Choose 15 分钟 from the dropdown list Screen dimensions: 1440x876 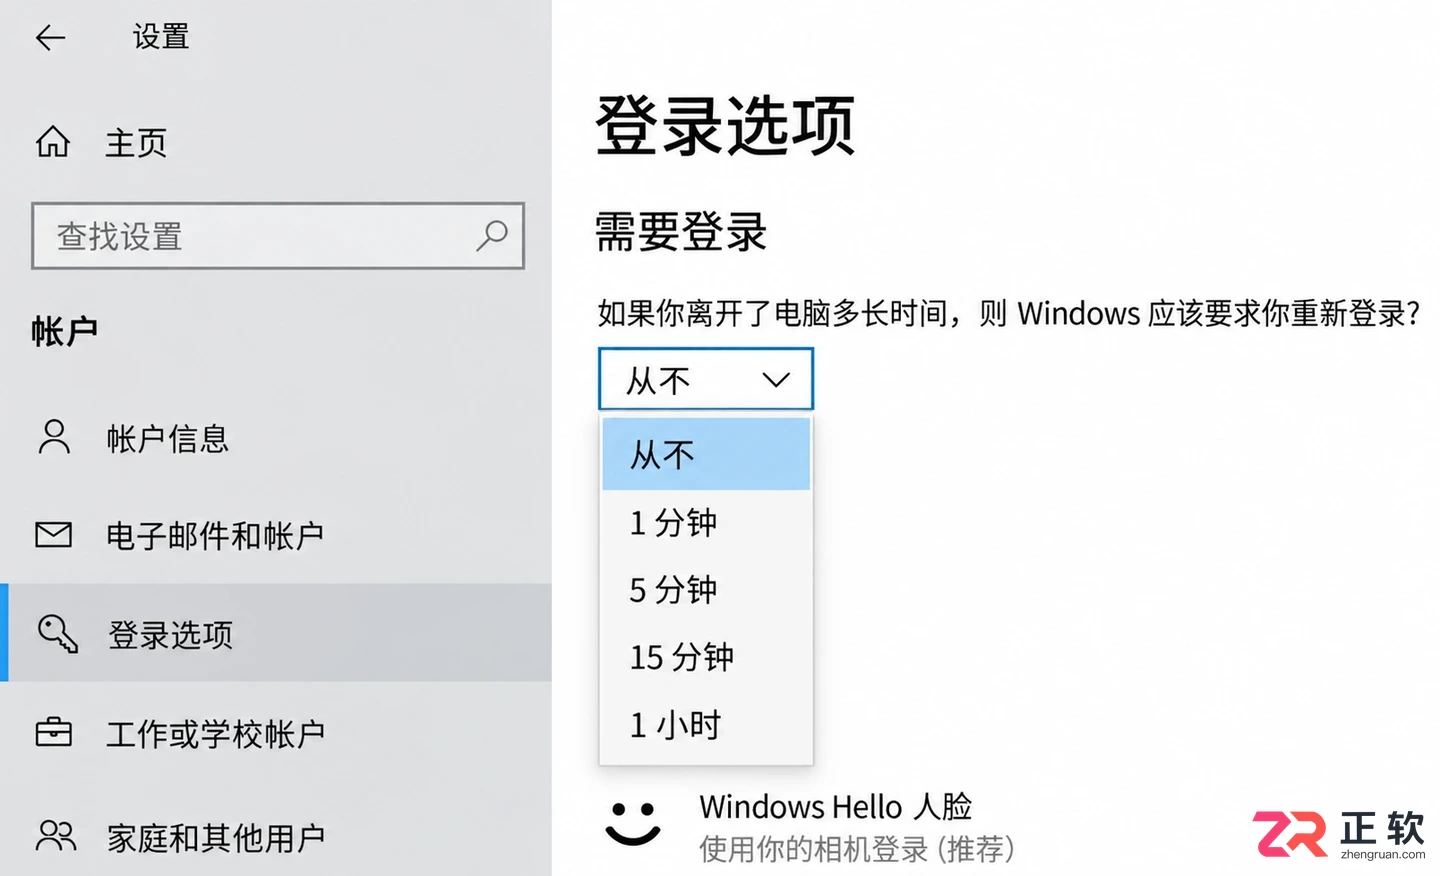706,657
